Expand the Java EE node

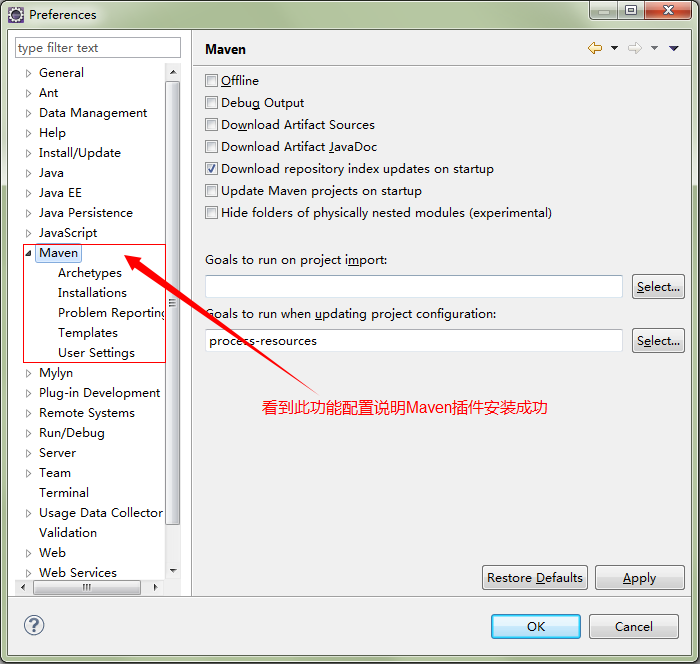tap(29, 193)
